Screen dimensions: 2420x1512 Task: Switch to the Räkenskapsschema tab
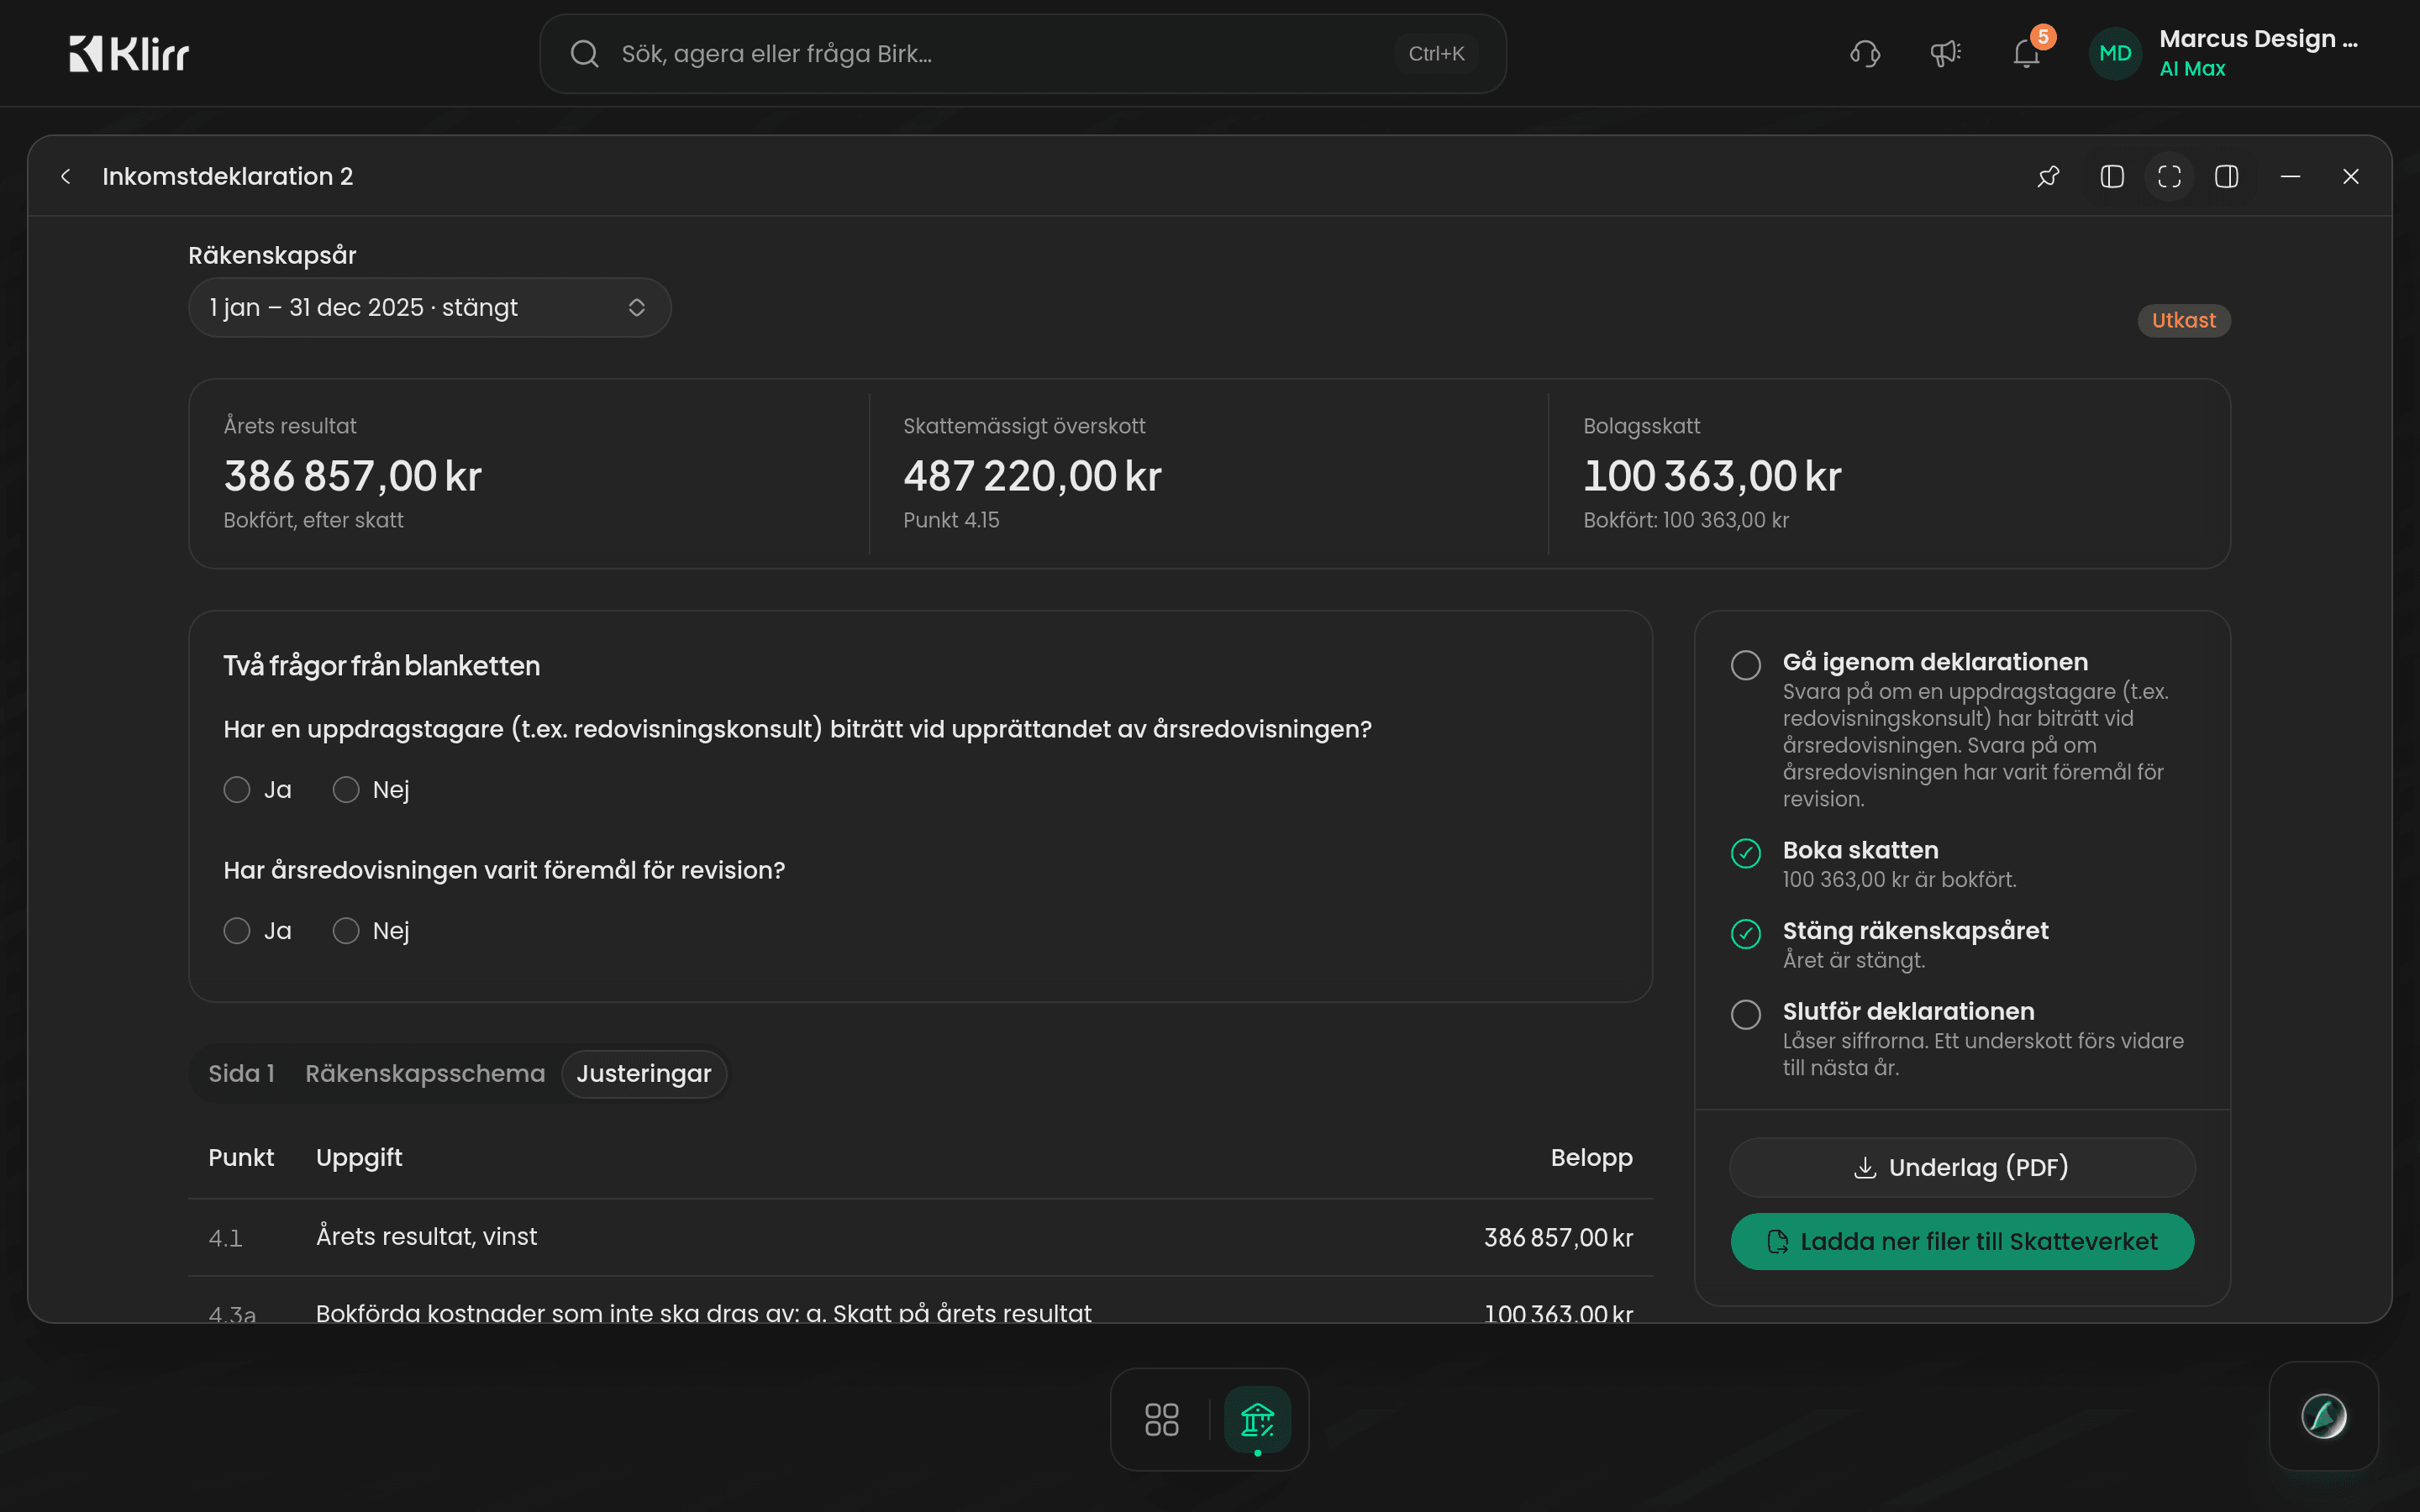[425, 1074]
